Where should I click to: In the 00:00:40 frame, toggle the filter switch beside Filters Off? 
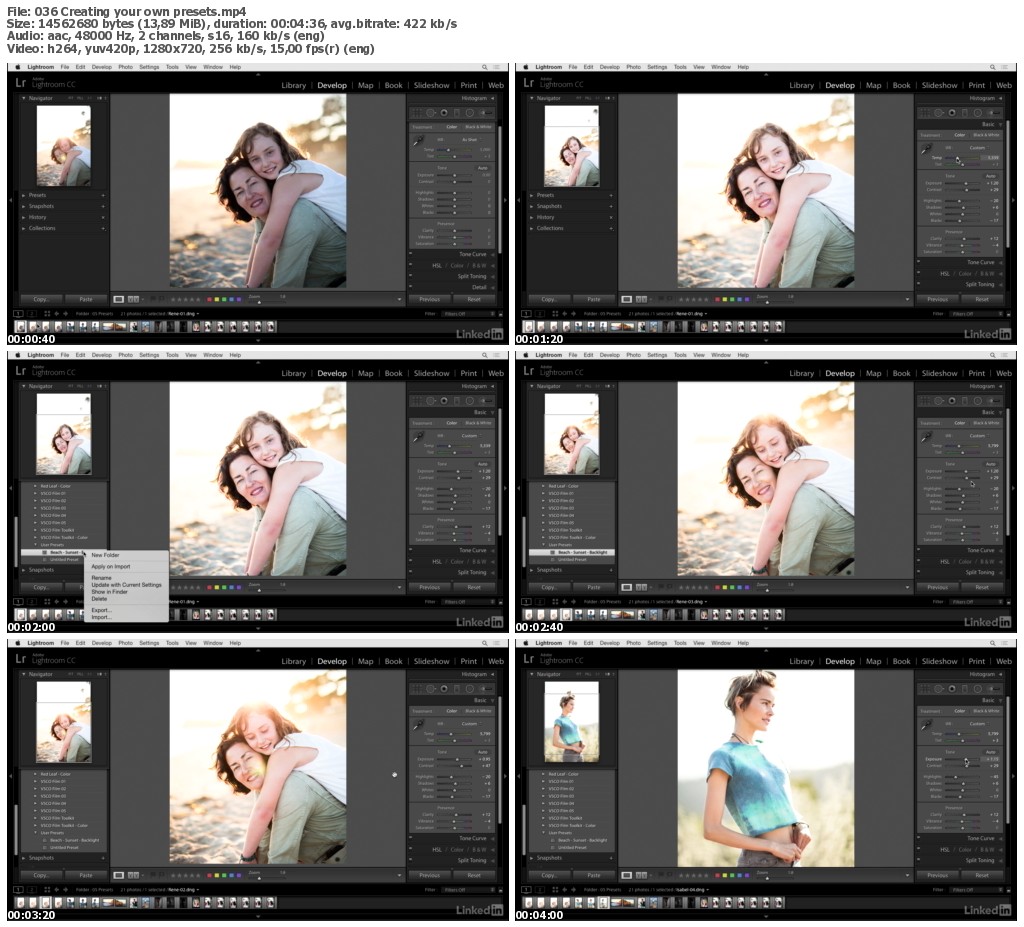[x=501, y=314]
